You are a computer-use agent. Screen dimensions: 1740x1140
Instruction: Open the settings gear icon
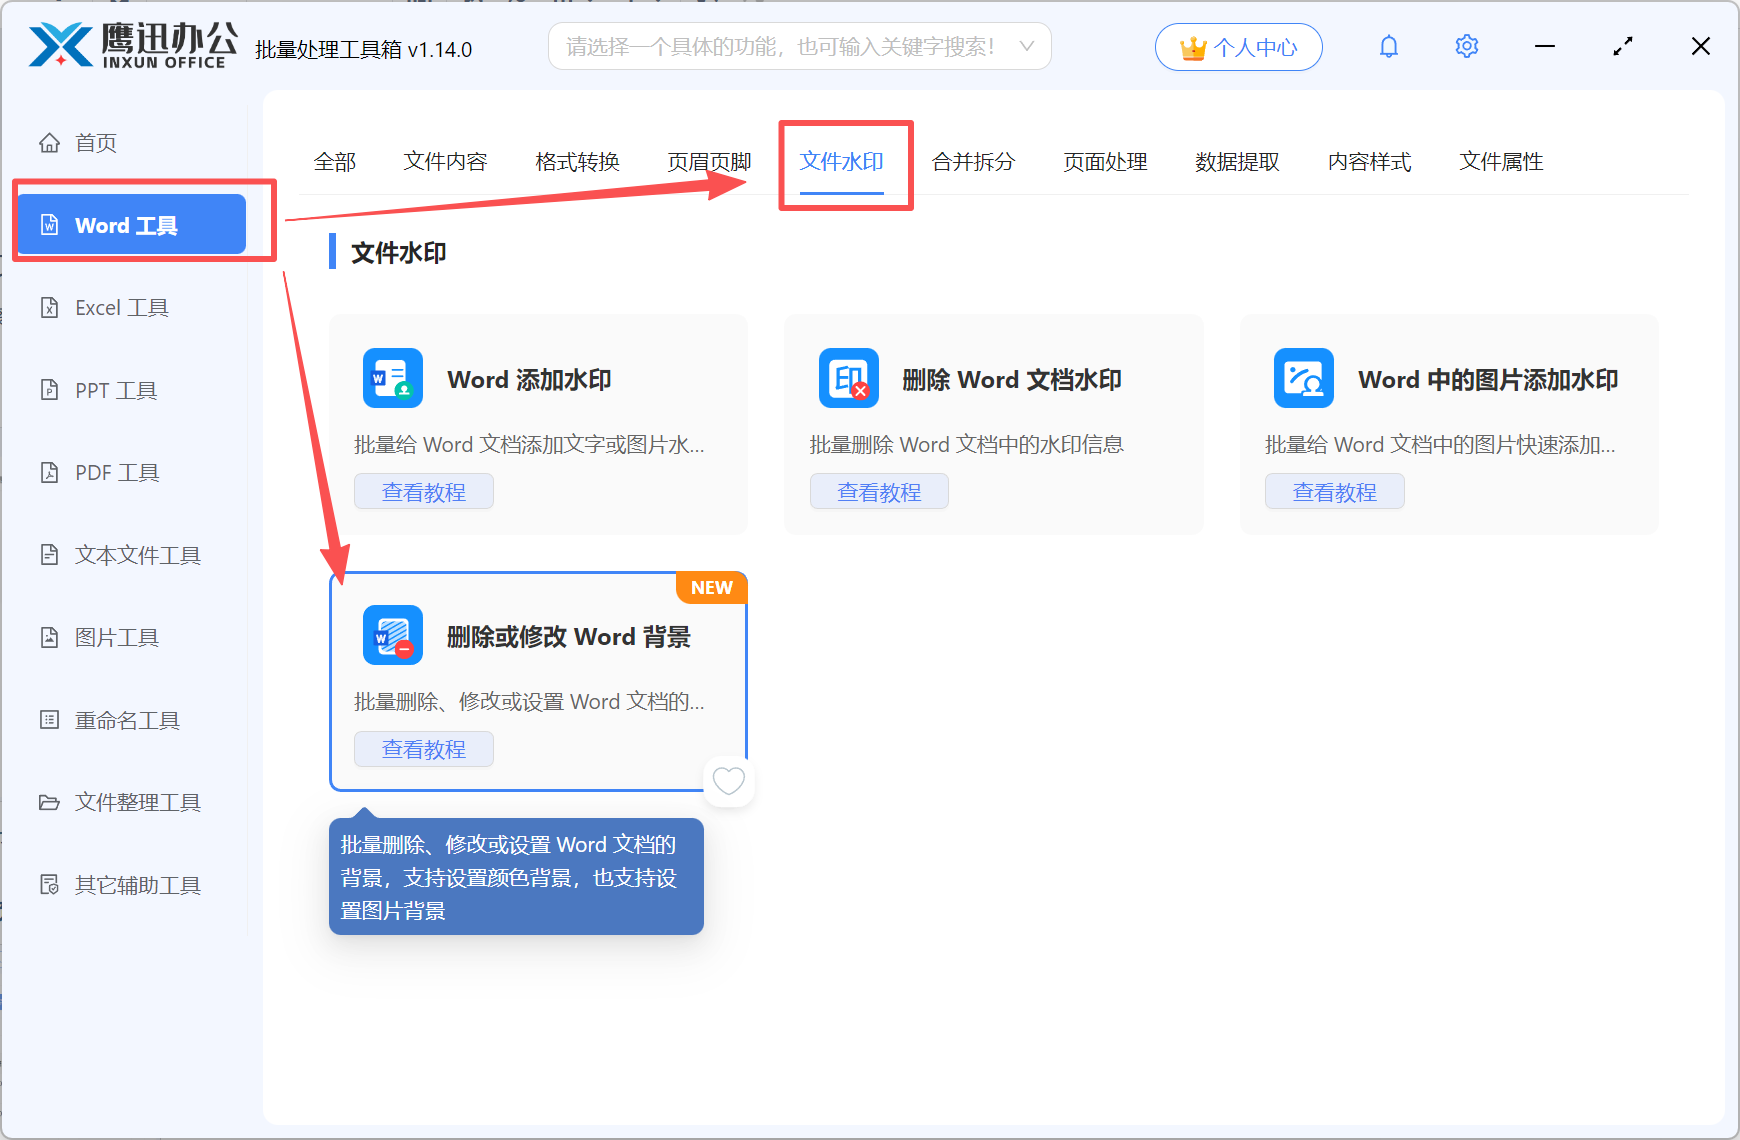1466,46
